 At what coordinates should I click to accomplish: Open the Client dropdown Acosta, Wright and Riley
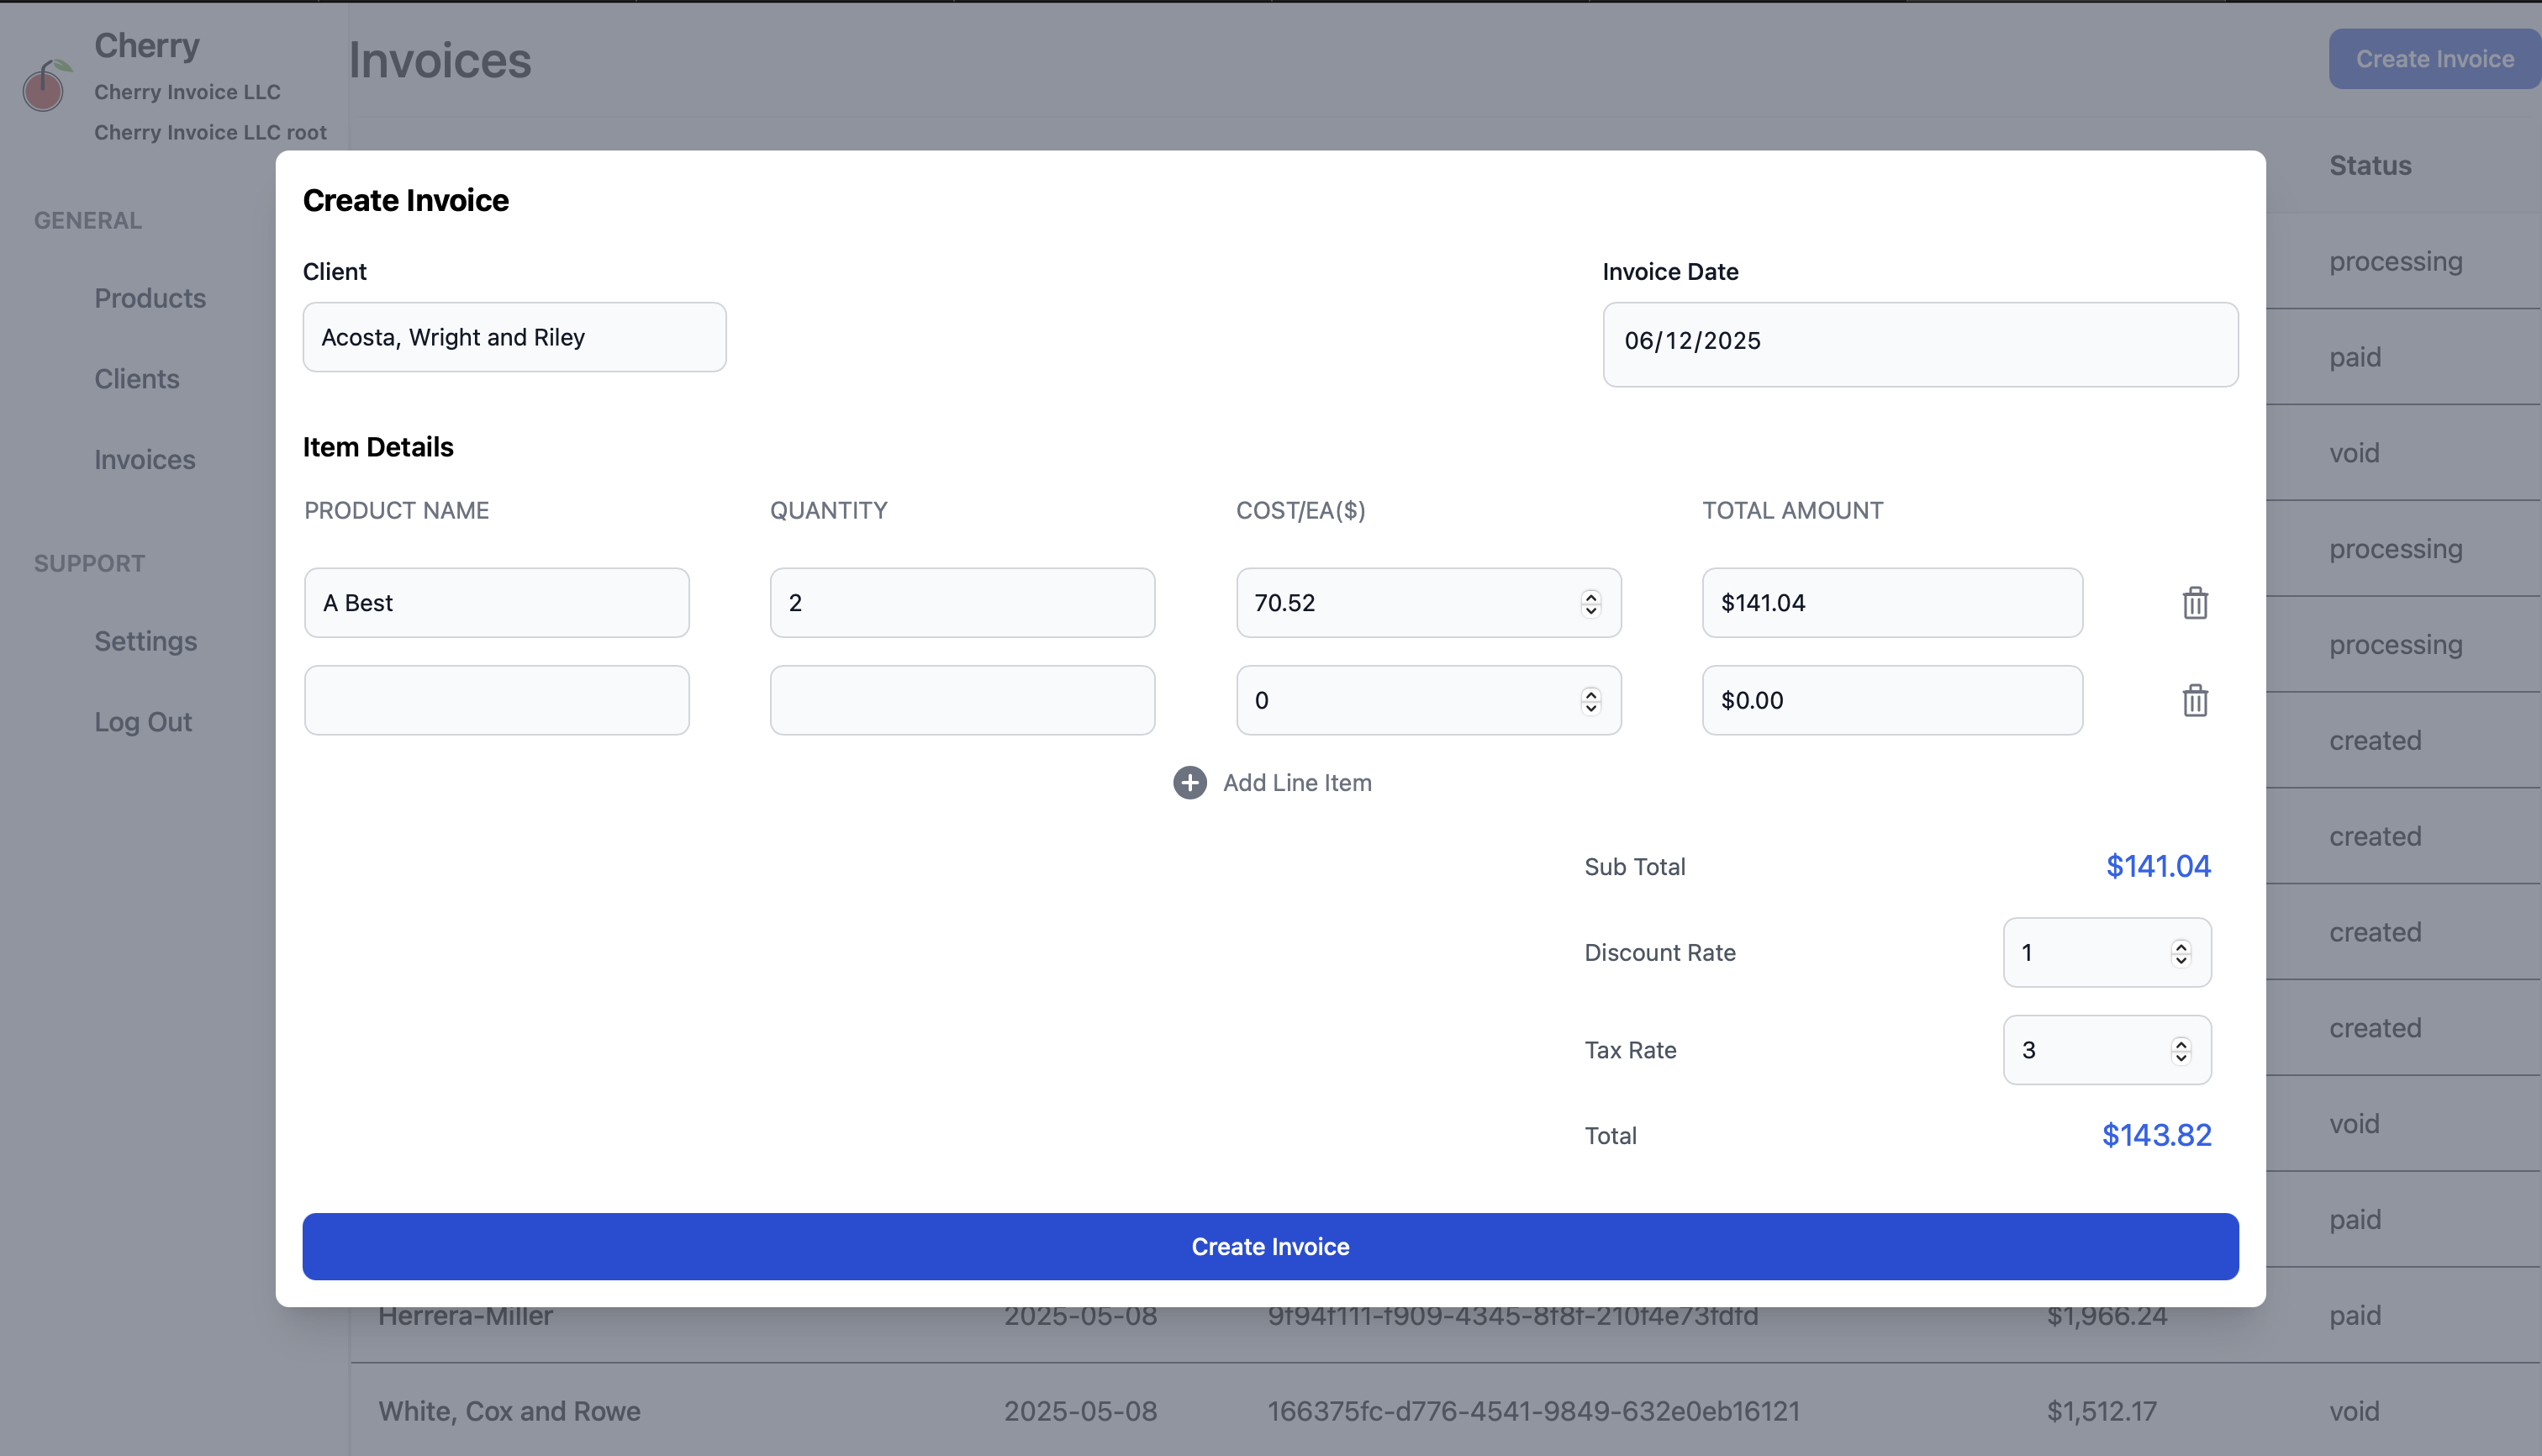514,337
